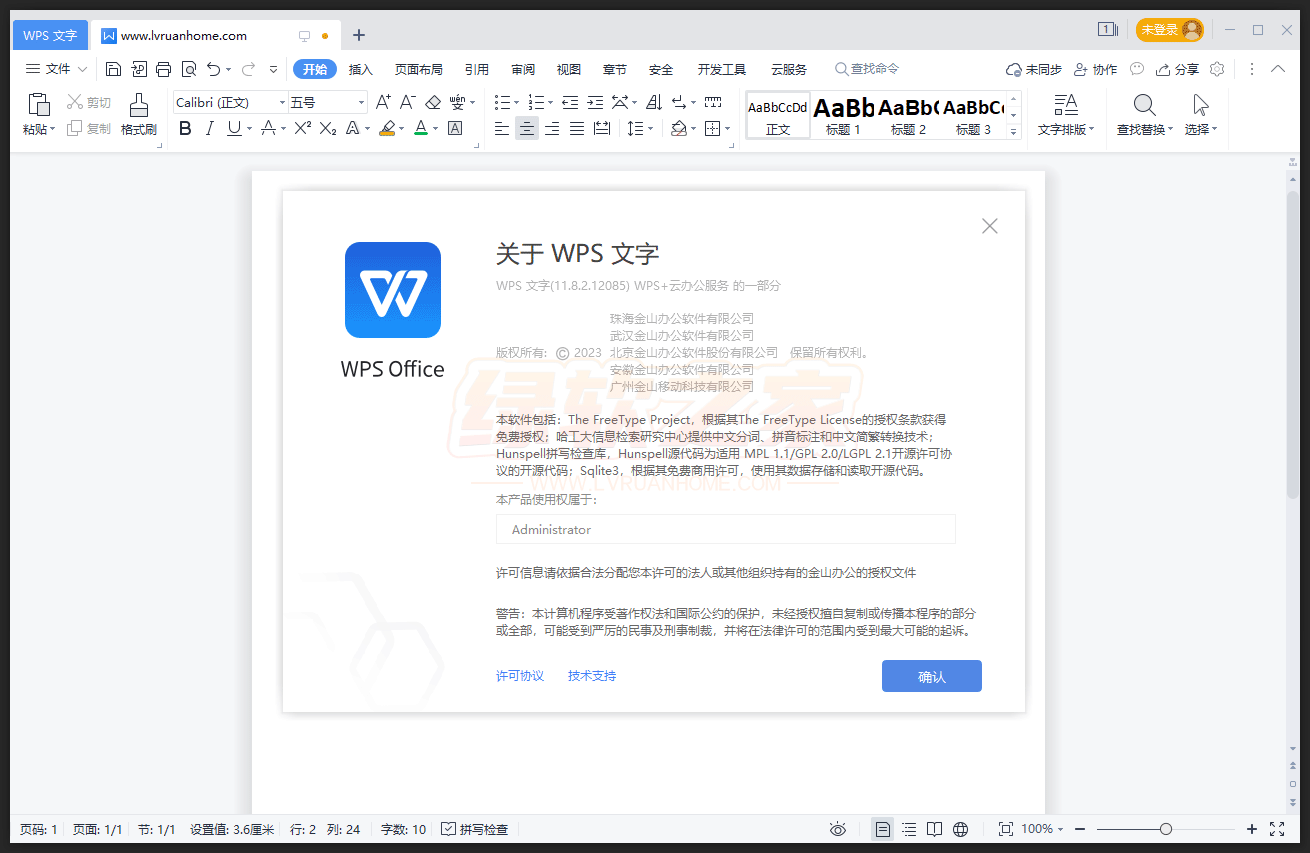Switch to web layout view globe icon
1310x853 pixels.
pyautogui.click(x=961, y=829)
